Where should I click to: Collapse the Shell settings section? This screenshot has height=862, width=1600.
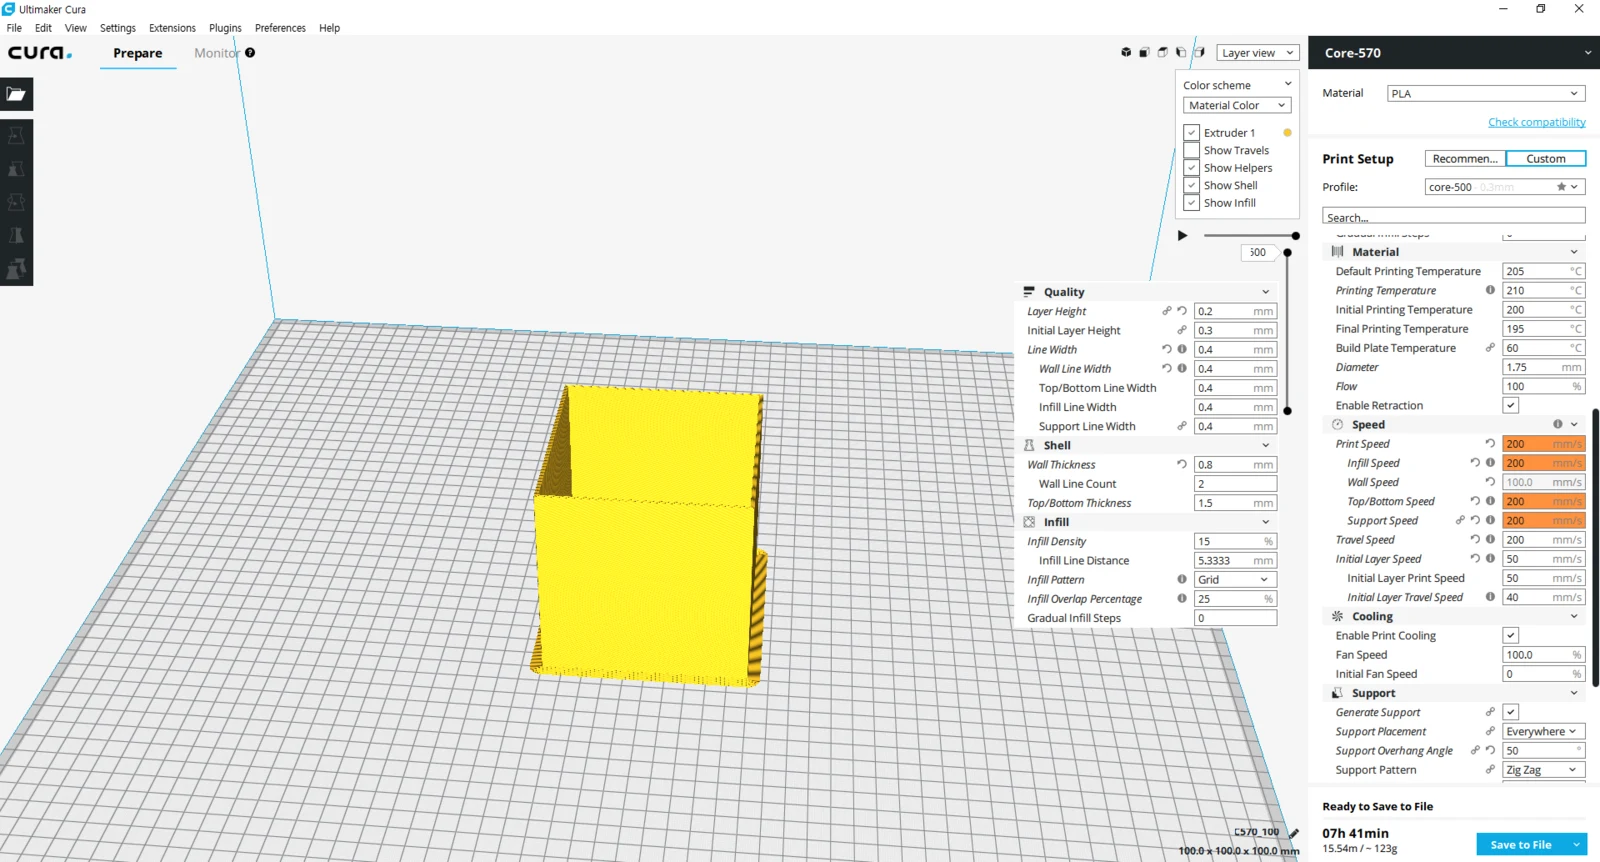pyautogui.click(x=1266, y=445)
